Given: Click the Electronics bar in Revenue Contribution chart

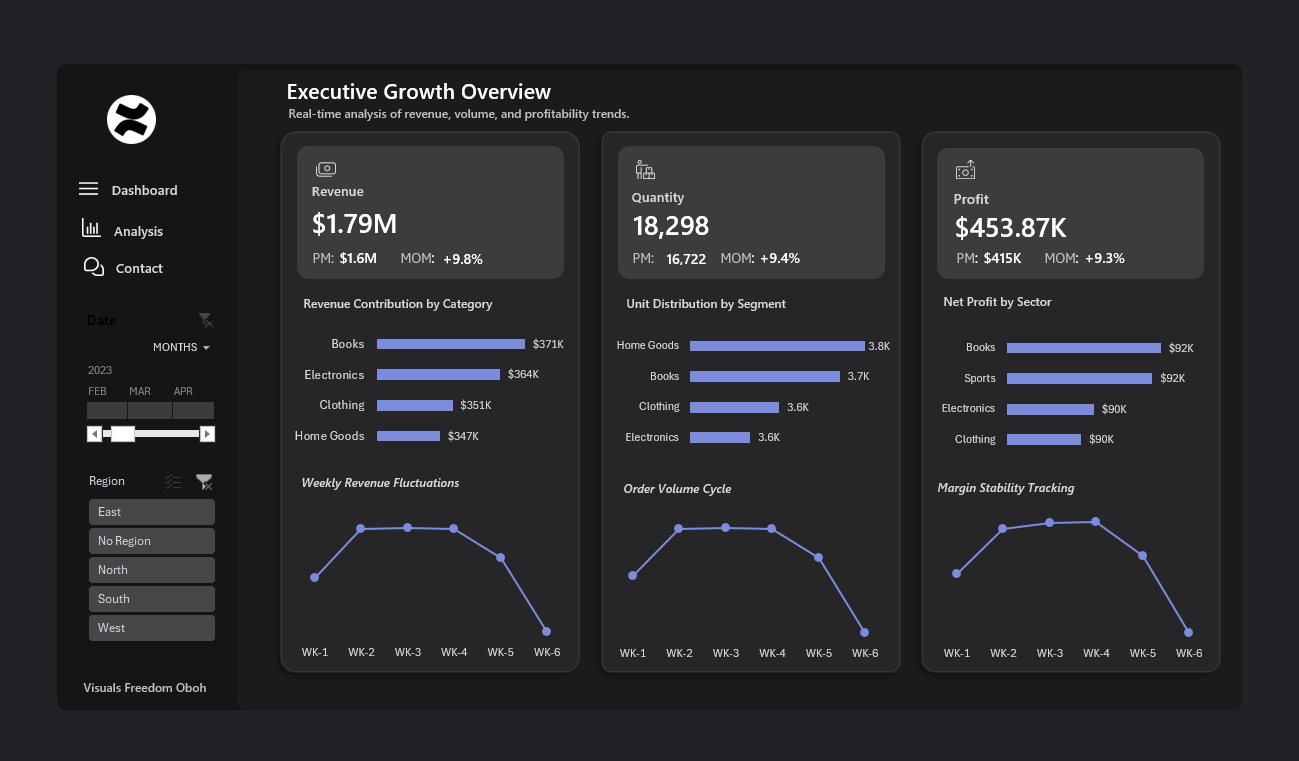Looking at the screenshot, I should pyautogui.click(x=438, y=375).
